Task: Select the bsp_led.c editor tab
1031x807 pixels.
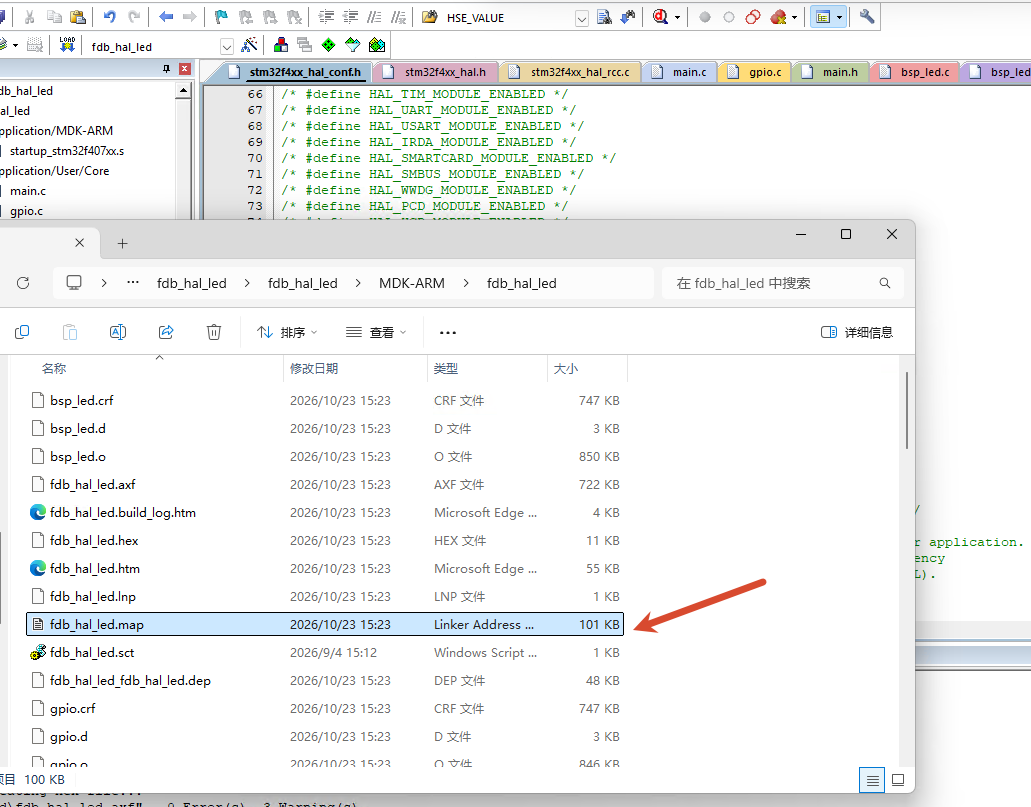Action: tap(916, 72)
